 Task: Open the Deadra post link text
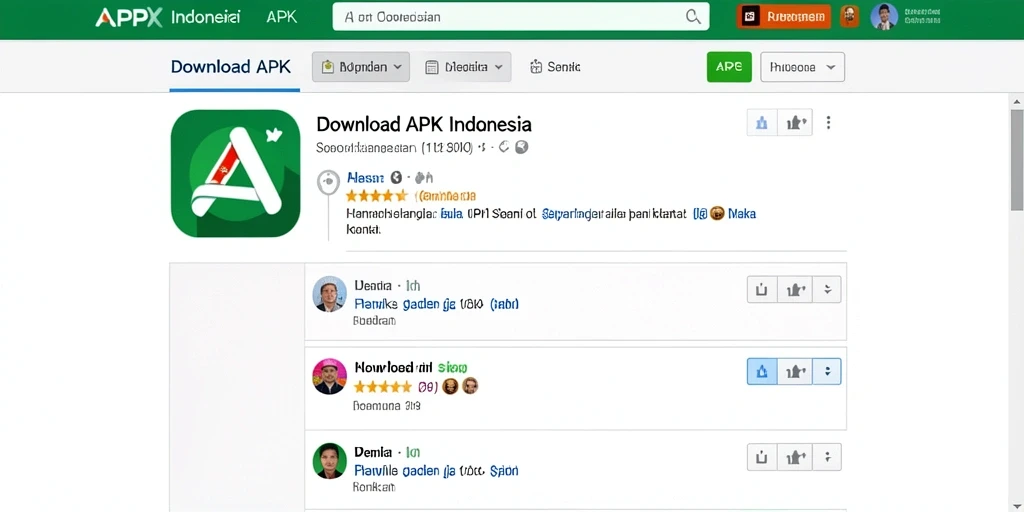tap(436, 304)
